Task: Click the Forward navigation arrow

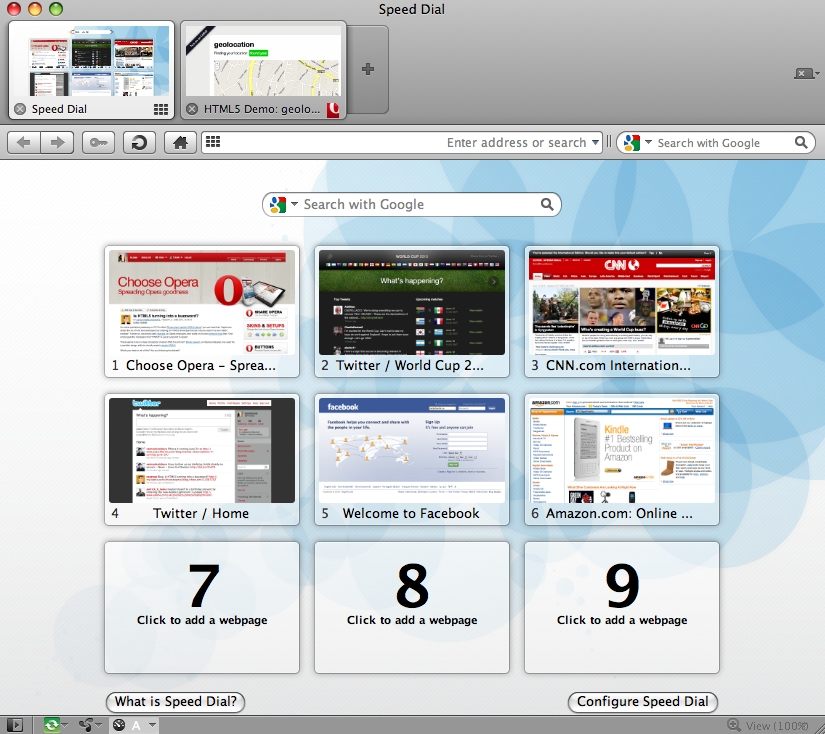Action: 57,143
